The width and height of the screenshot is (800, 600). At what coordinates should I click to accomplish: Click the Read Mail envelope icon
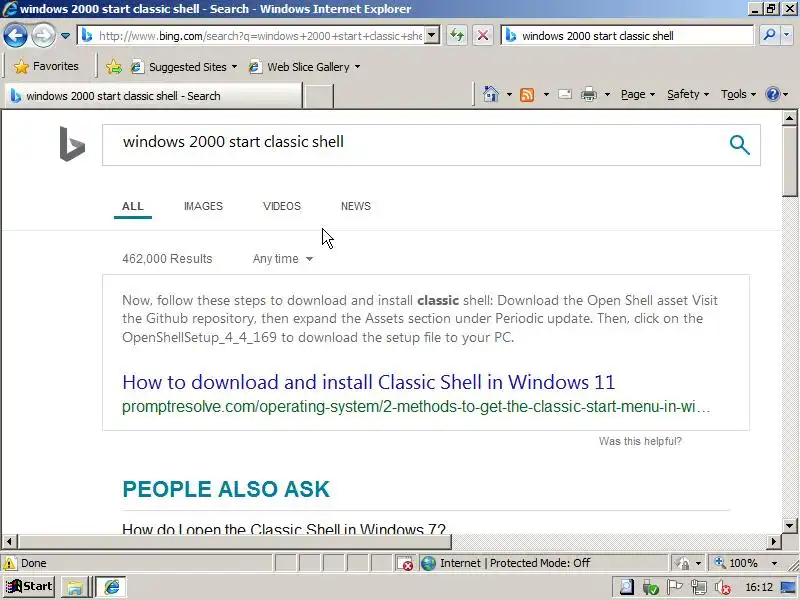click(565, 94)
